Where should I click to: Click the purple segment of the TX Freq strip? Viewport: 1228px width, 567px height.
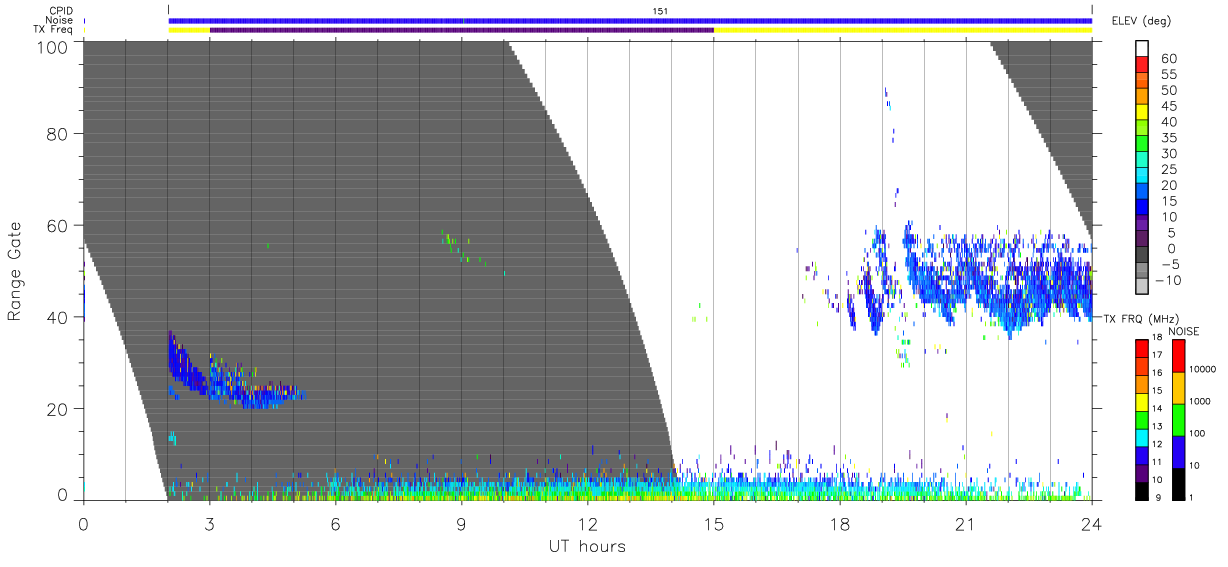point(461,30)
